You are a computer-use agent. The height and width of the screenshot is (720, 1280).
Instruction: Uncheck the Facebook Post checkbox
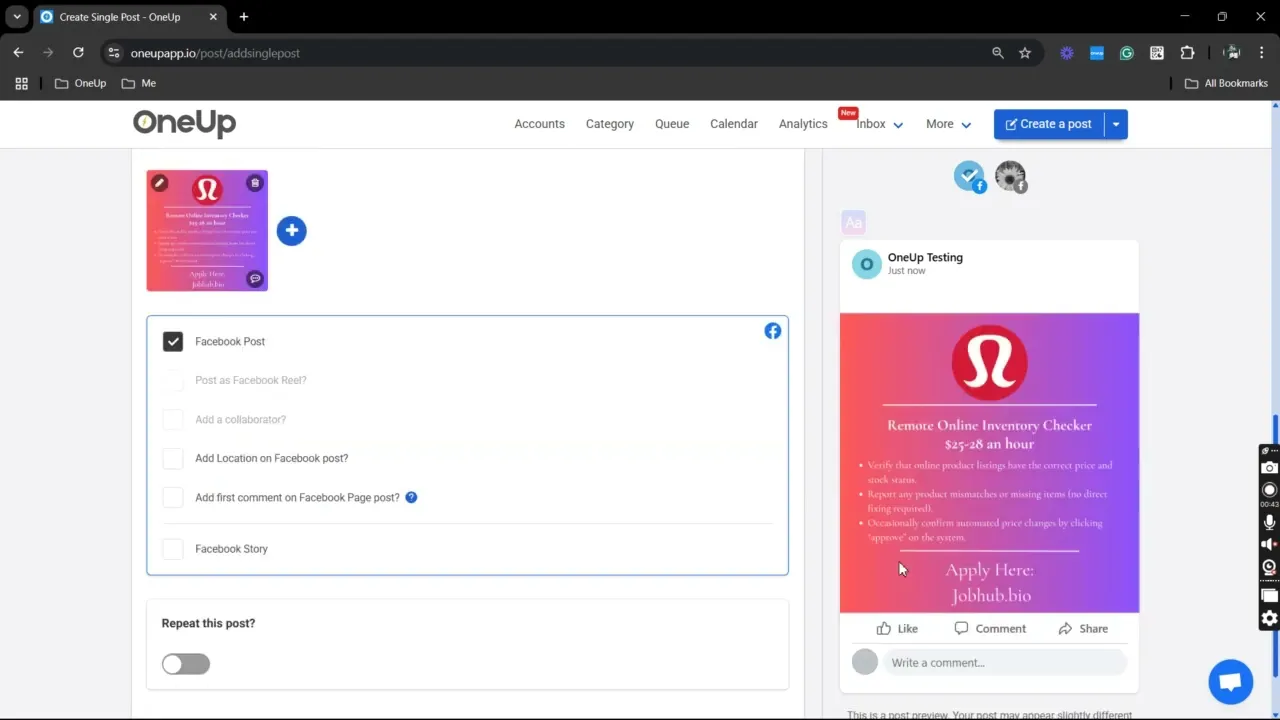coord(173,342)
